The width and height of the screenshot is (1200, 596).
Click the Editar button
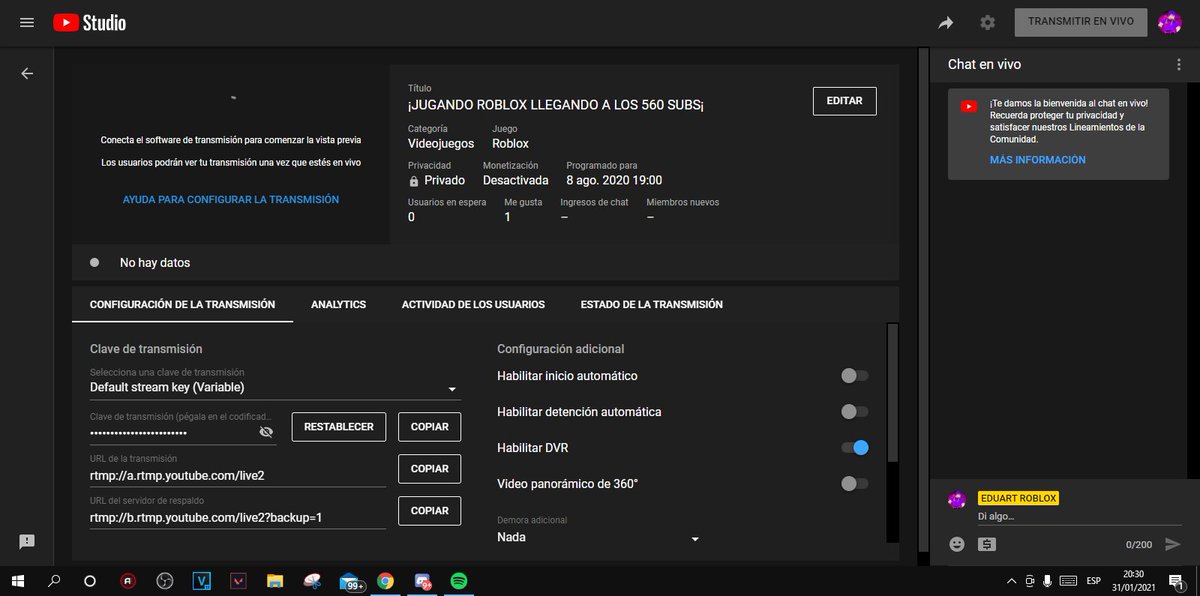(844, 101)
